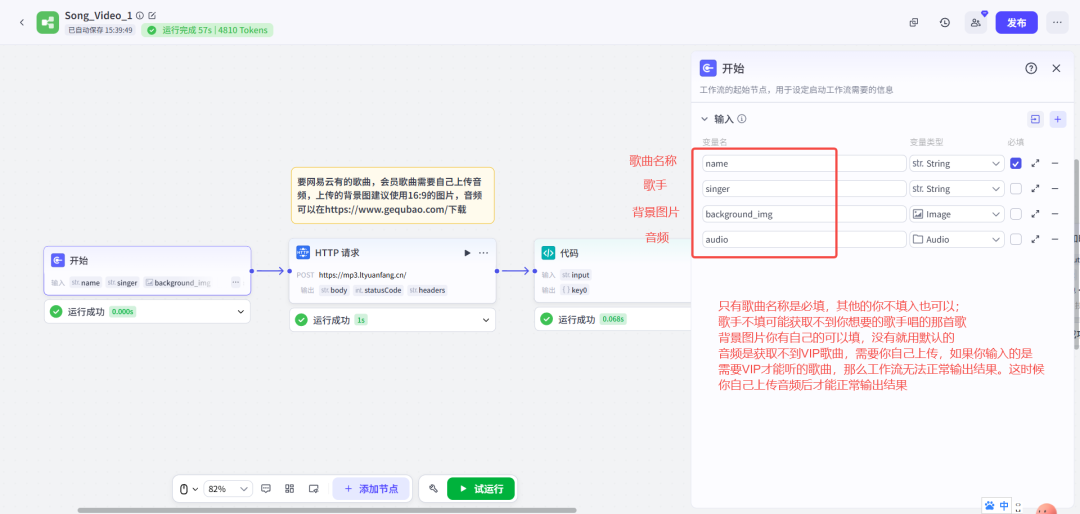The height and width of the screenshot is (514, 1080).
Task: Click the name variable input field
Action: [804, 163]
